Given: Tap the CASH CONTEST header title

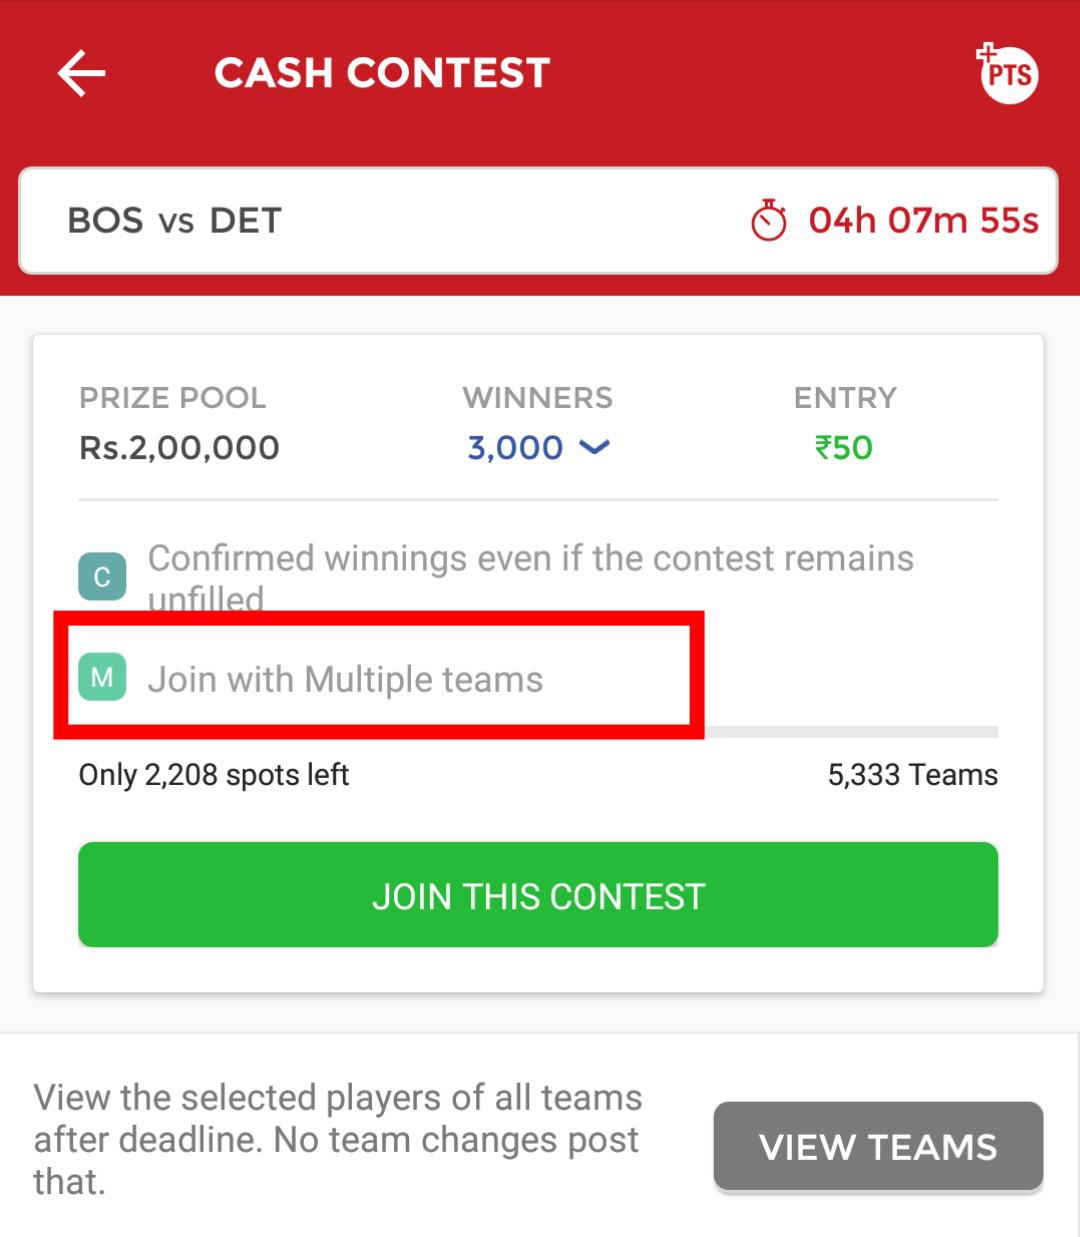Looking at the screenshot, I should pyautogui.click(x=382, y=73).
